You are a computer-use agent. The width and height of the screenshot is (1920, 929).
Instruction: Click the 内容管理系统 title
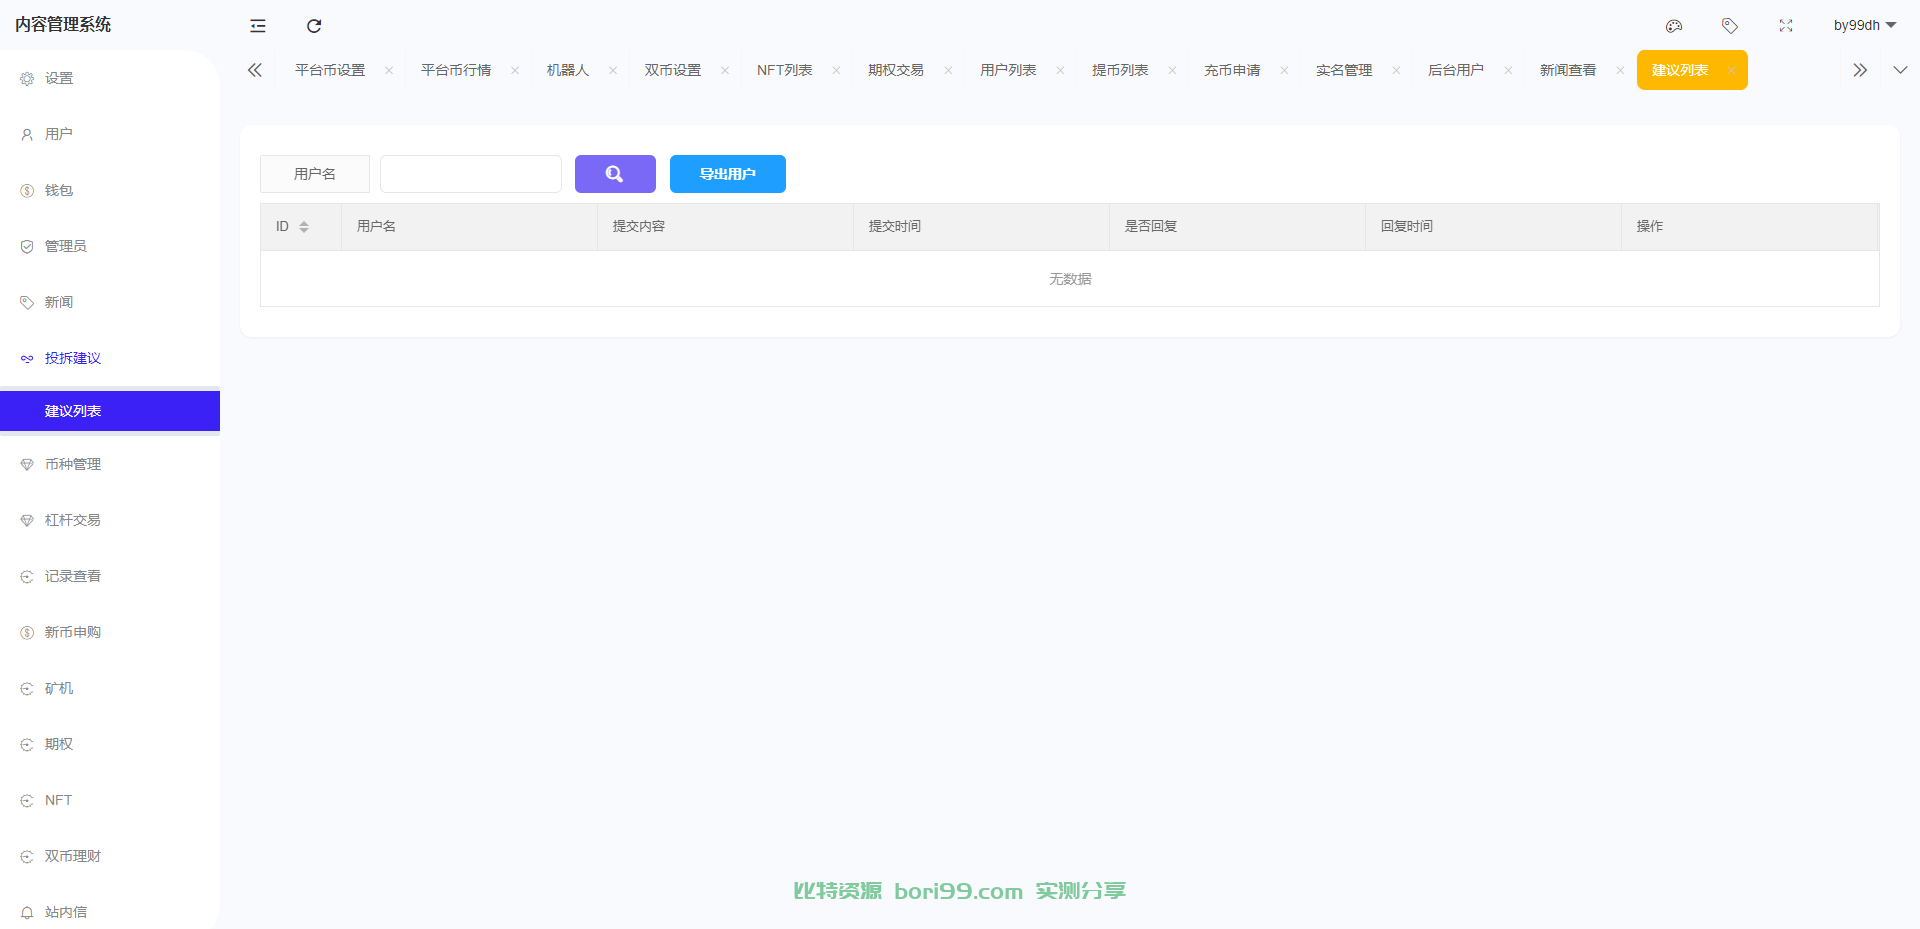(63, 24)
